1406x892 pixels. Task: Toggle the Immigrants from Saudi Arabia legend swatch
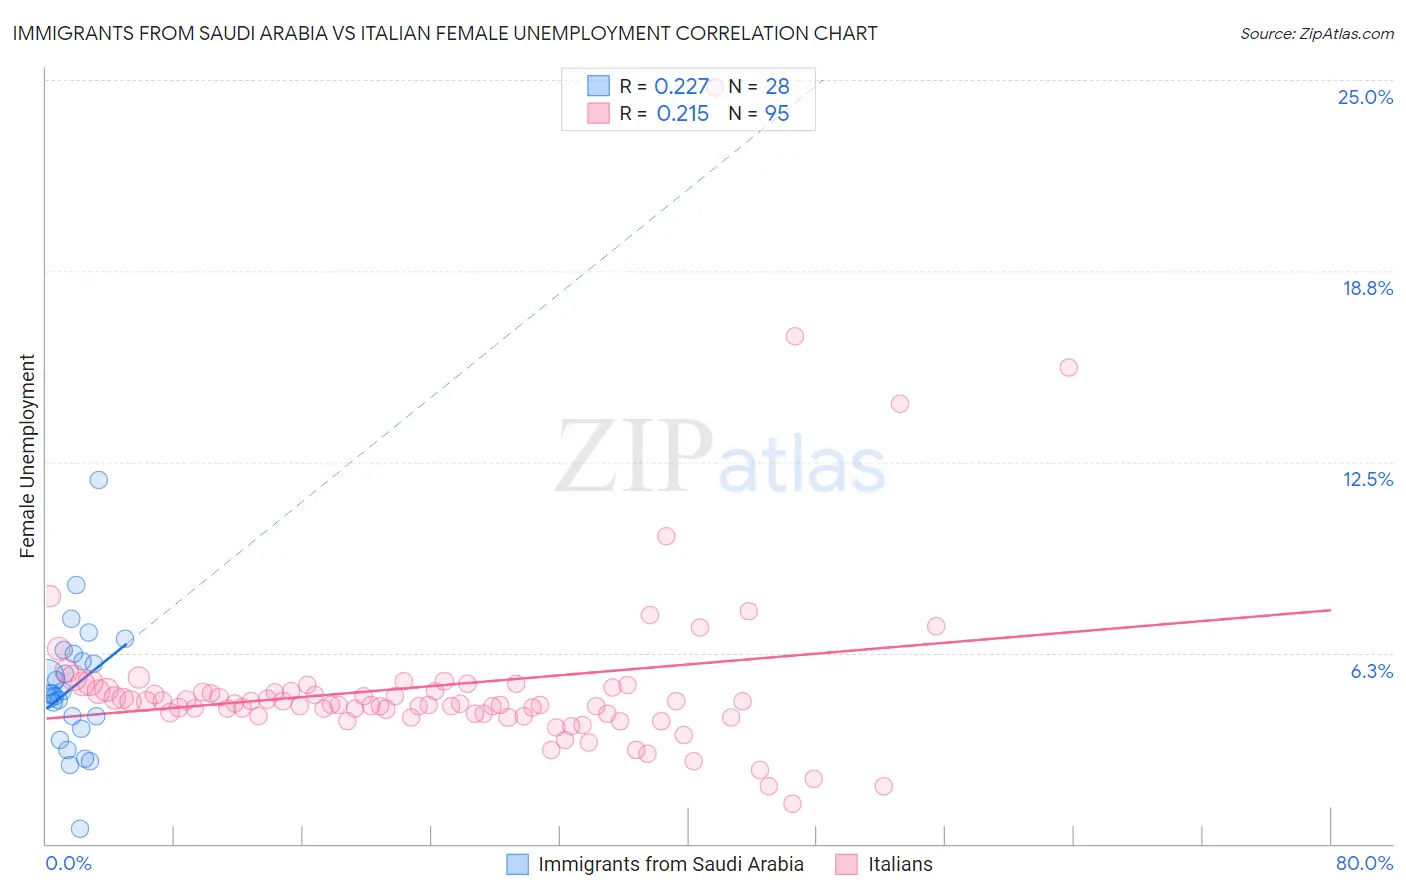click(x=517, y=864)
